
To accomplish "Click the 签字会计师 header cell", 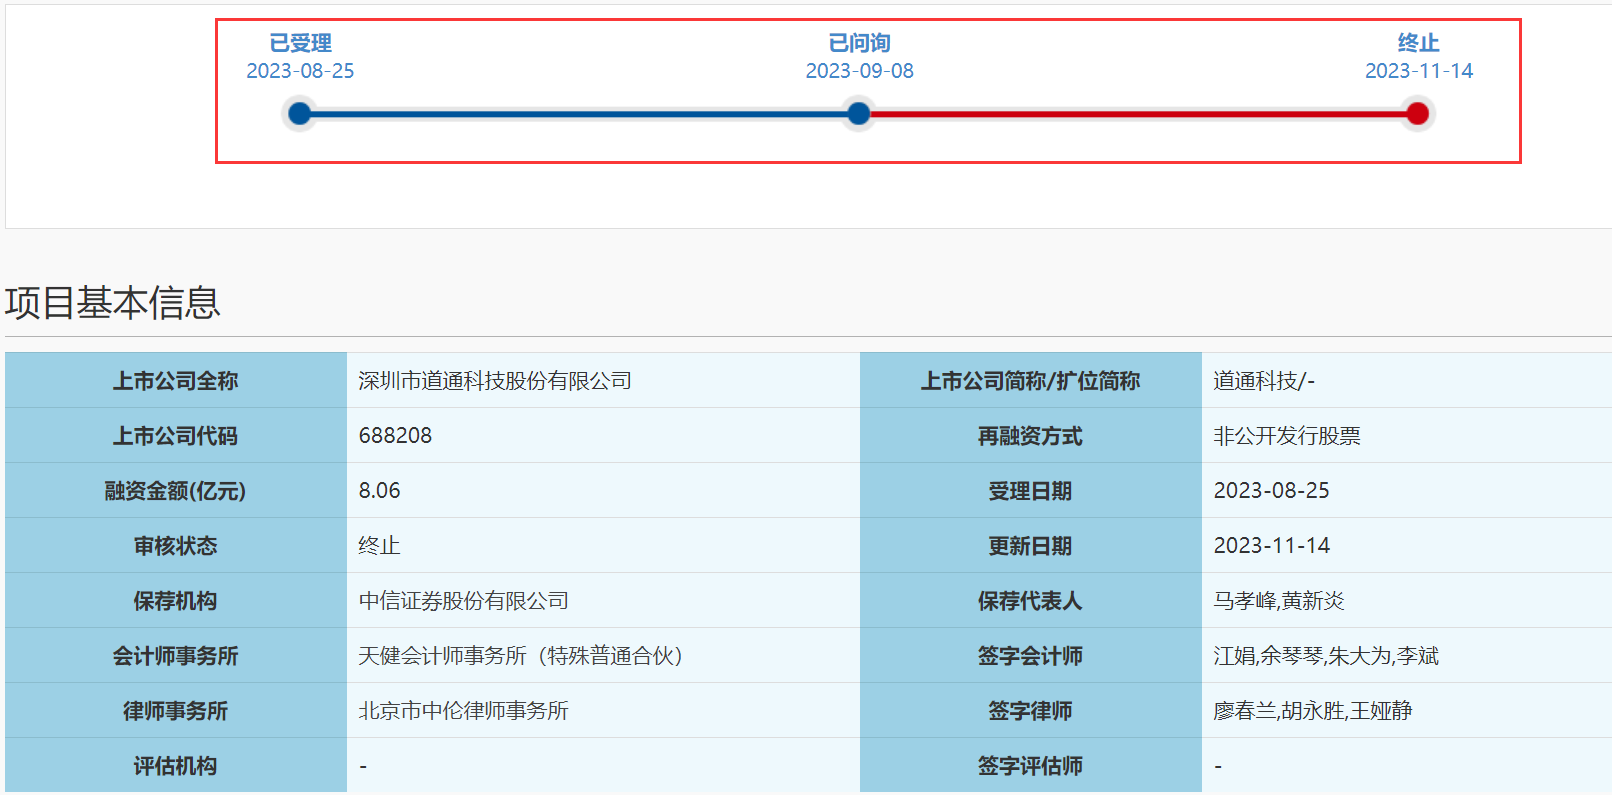I will point(1031,655).
